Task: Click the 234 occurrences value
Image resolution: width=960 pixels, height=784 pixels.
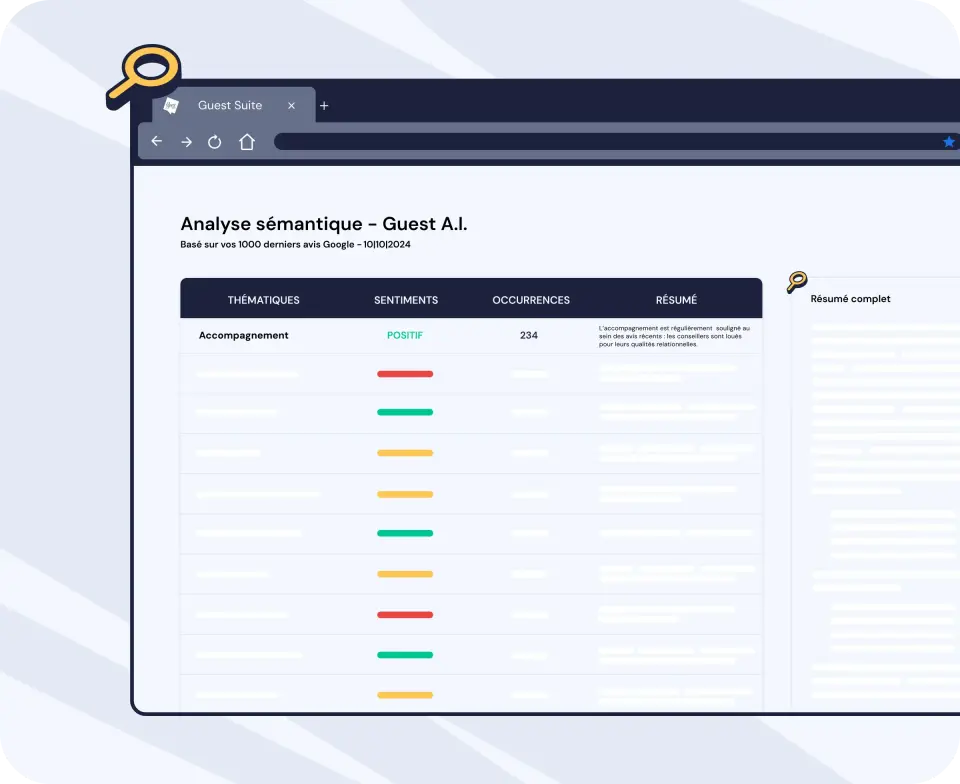Action: click(528, 335)
